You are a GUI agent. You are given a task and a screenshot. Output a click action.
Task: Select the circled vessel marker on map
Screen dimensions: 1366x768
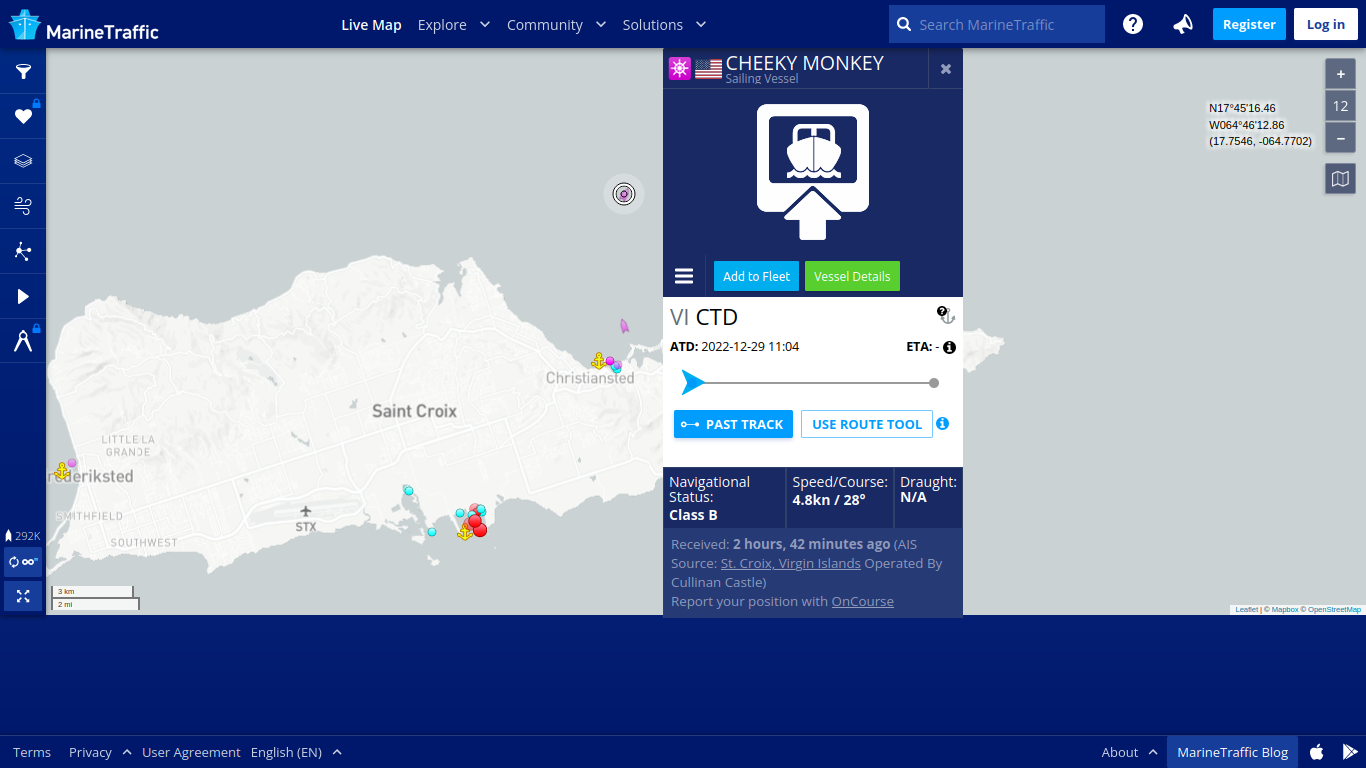624,194
